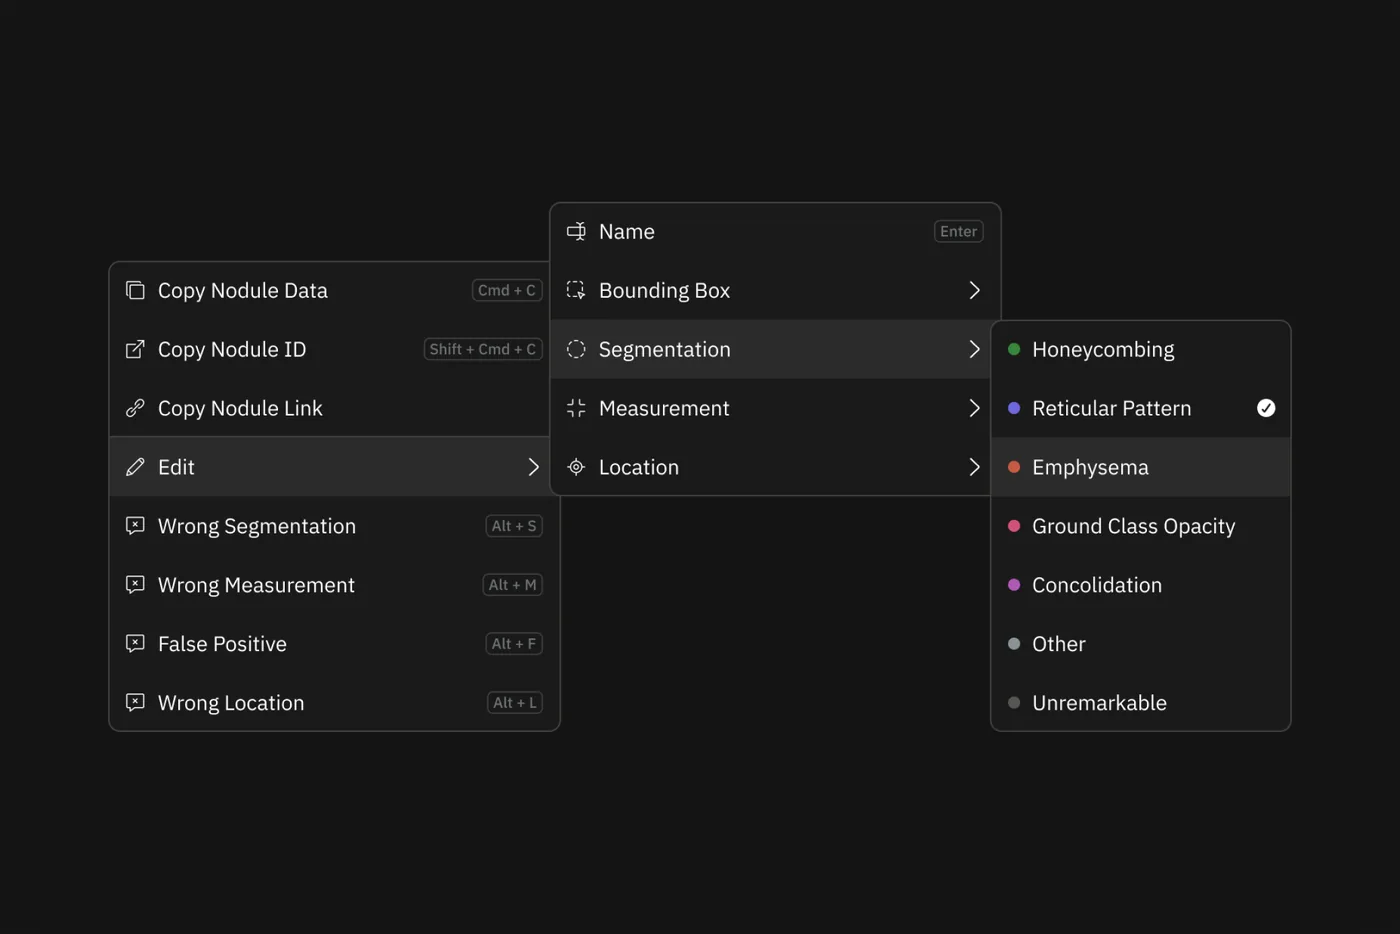Choose the Wrong Measurement menu entry
This screenshot has height=934, width=1400.
pos(334,585)
